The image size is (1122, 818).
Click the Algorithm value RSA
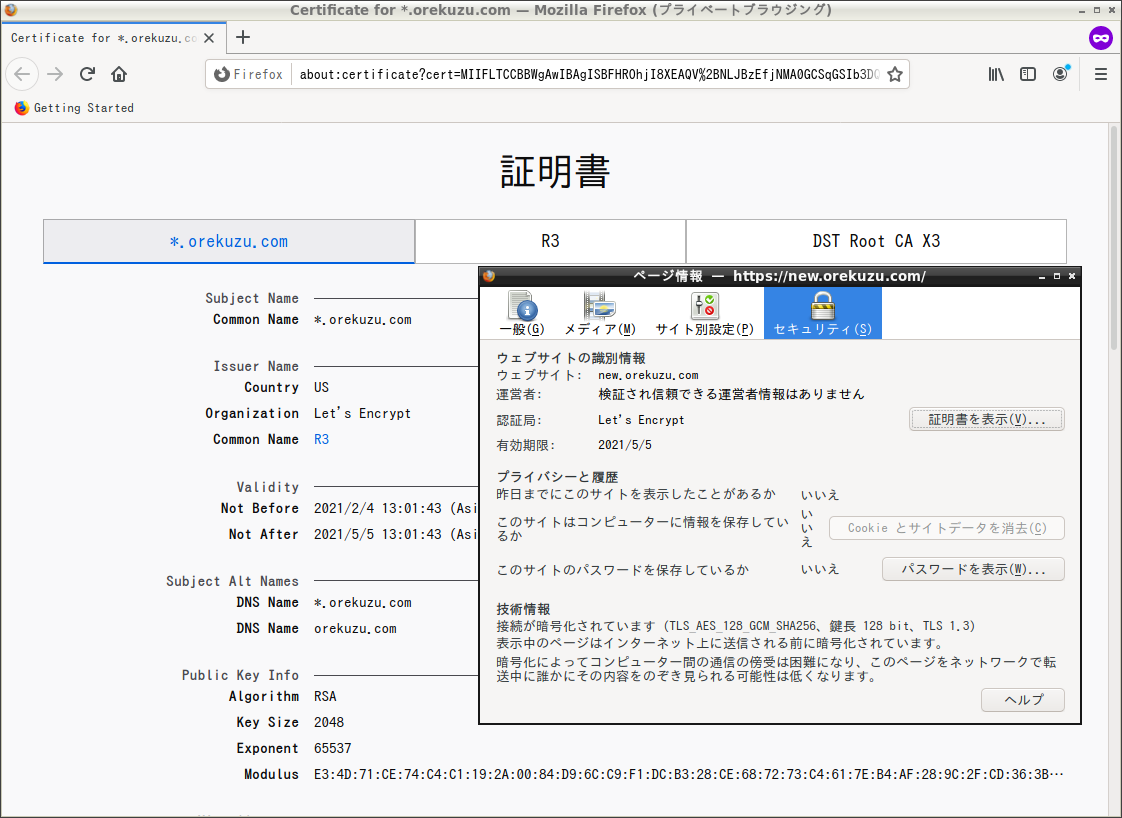pyautogui.click(x=325, y=696)
